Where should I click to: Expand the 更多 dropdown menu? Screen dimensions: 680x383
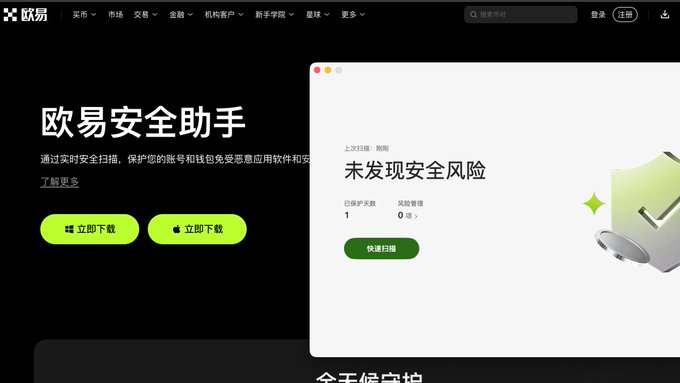(353, 14)
